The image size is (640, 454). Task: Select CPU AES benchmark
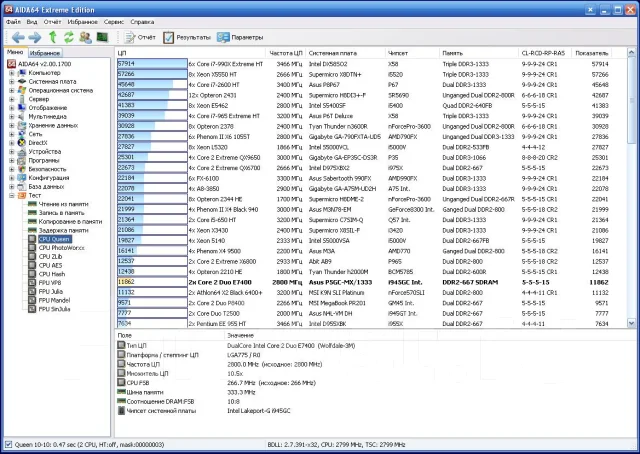(50, 265)
